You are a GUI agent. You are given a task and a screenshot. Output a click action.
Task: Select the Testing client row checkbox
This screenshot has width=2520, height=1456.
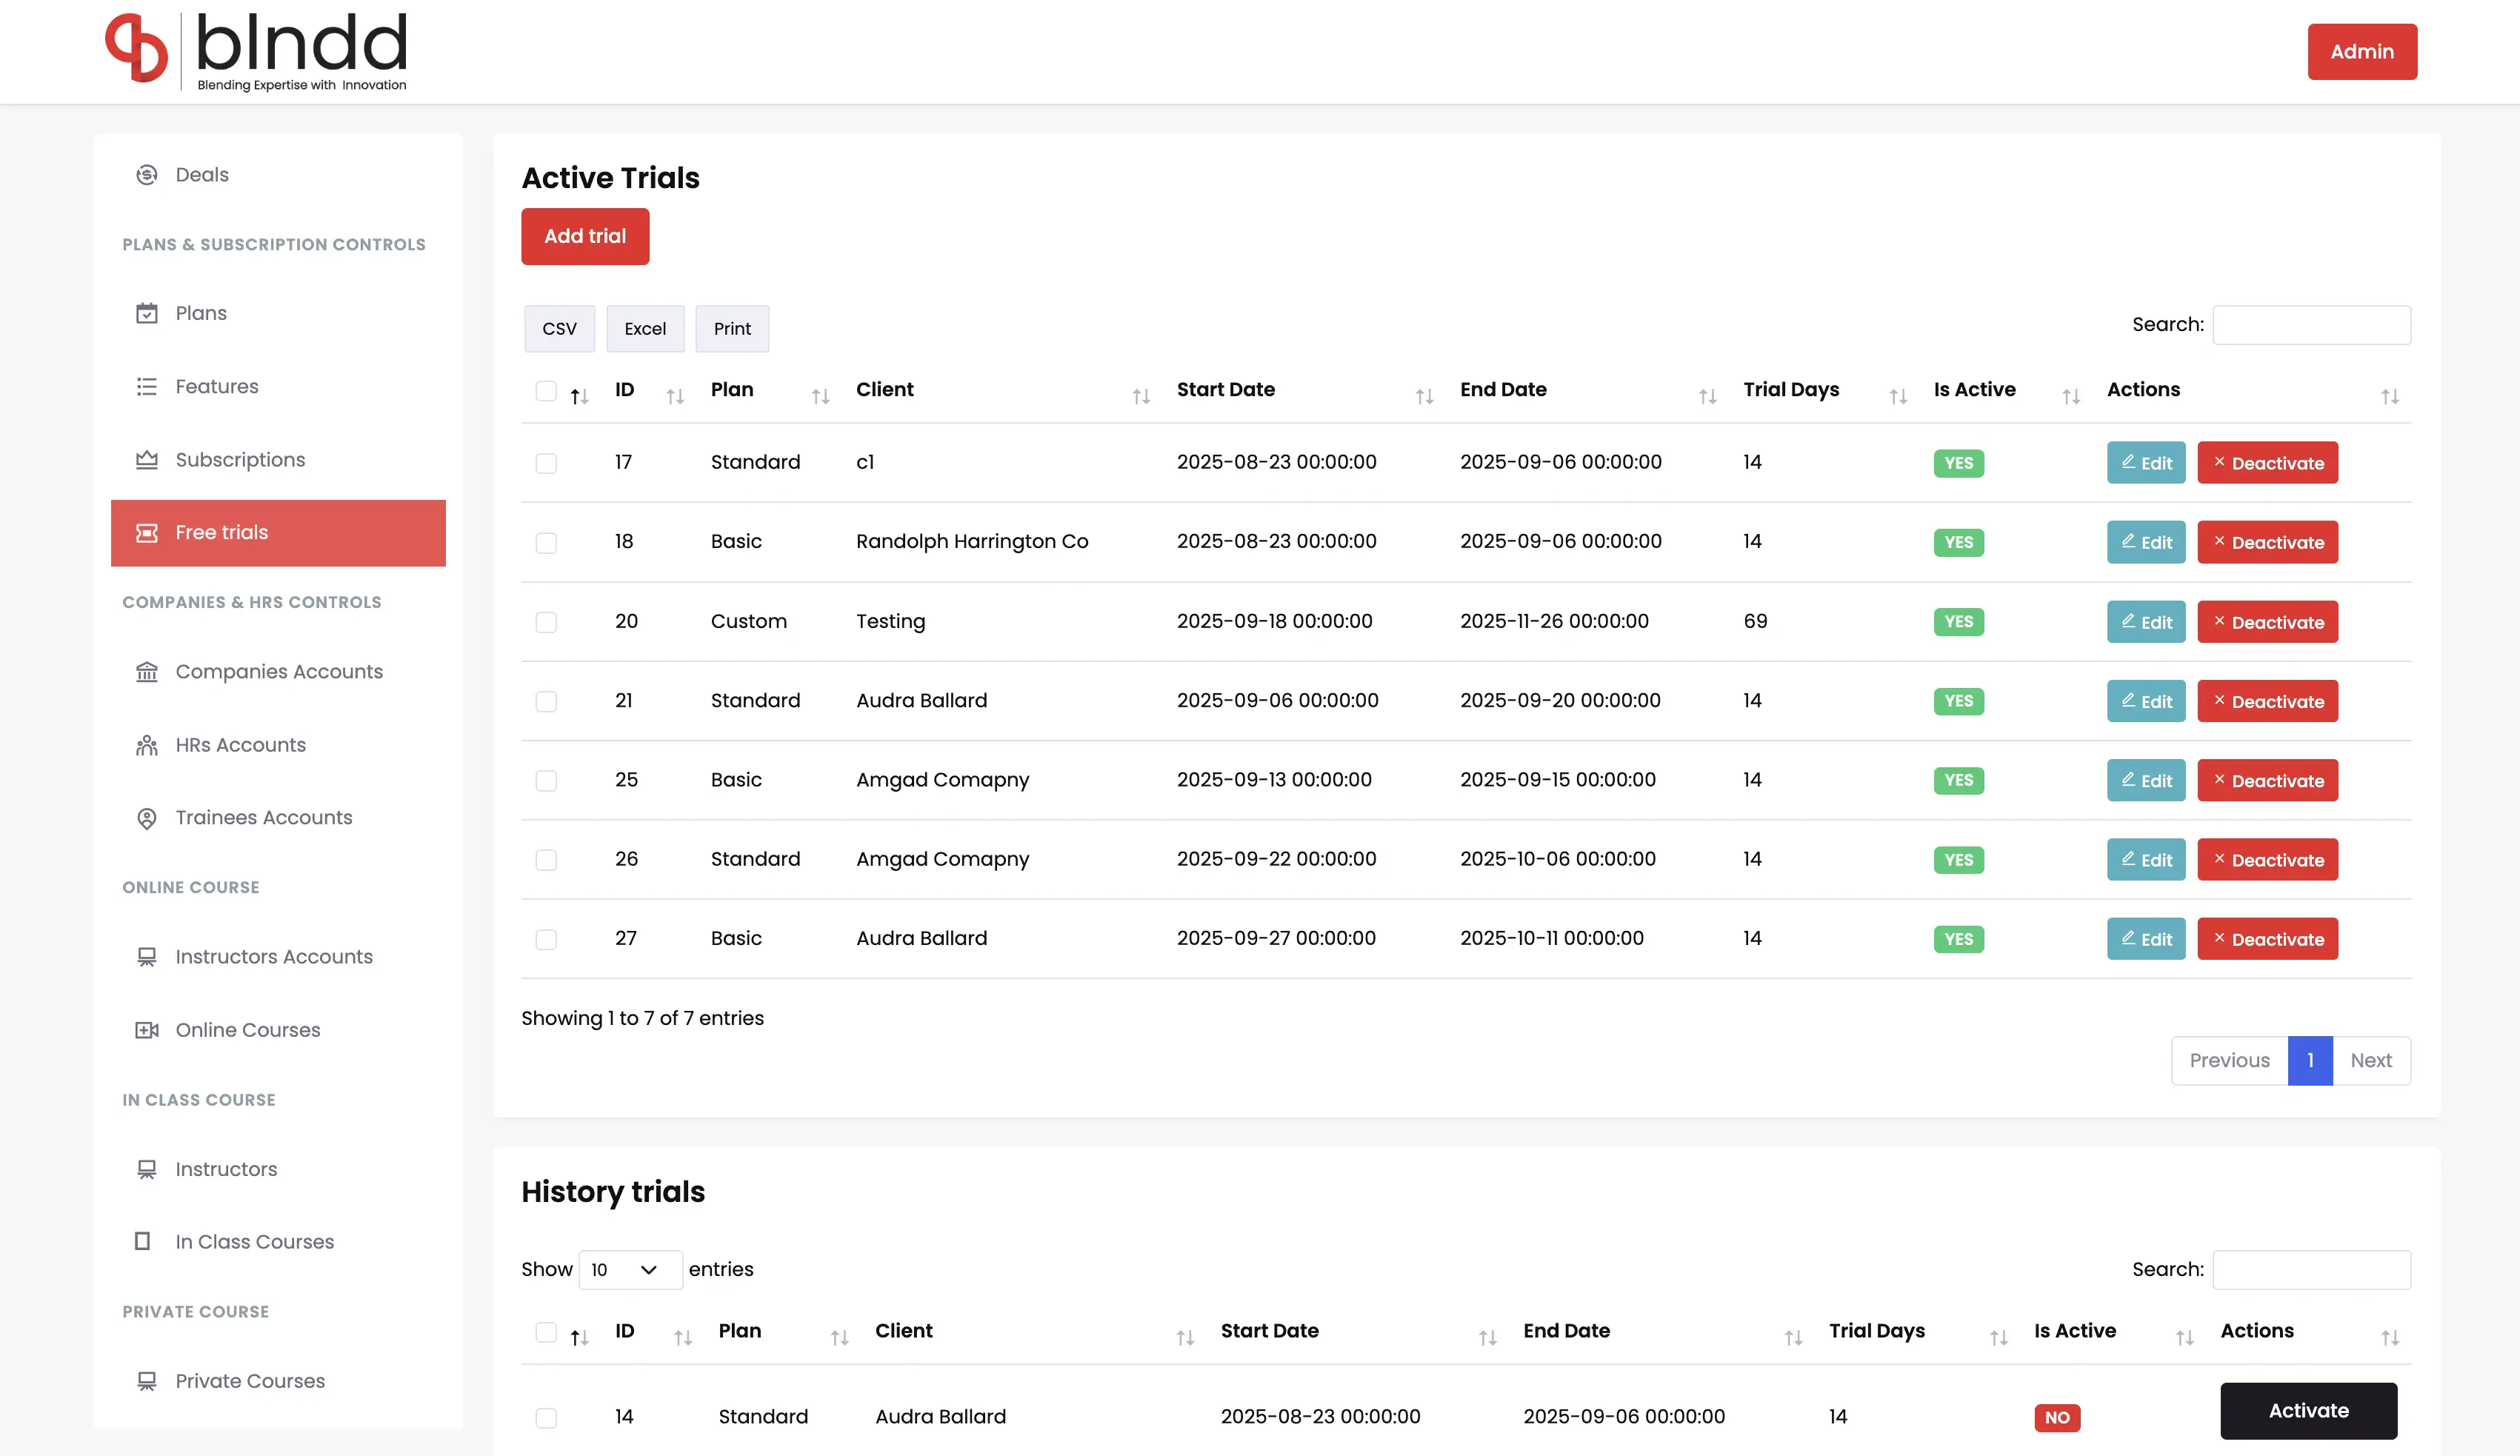546,622
